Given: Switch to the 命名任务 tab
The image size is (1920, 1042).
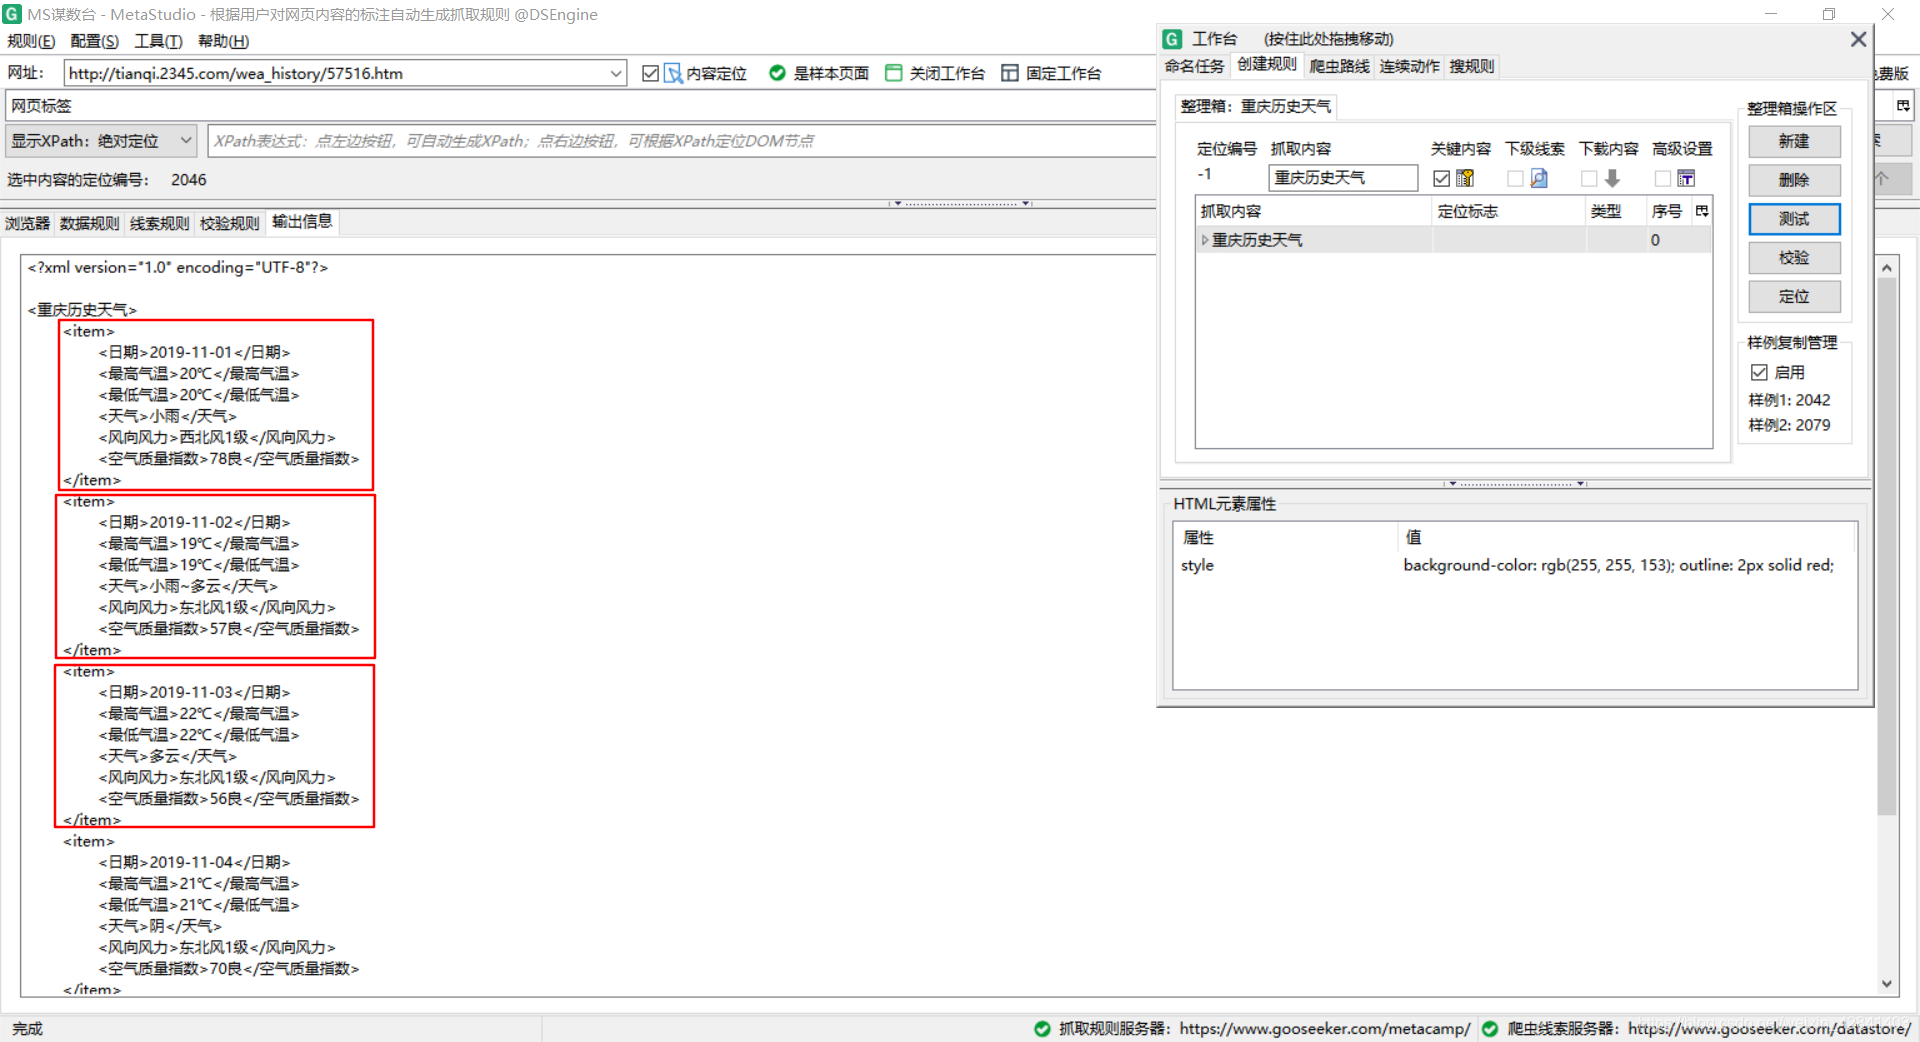Looking at the screenshot, I should pyautogui.click(x=1194, y=66).
